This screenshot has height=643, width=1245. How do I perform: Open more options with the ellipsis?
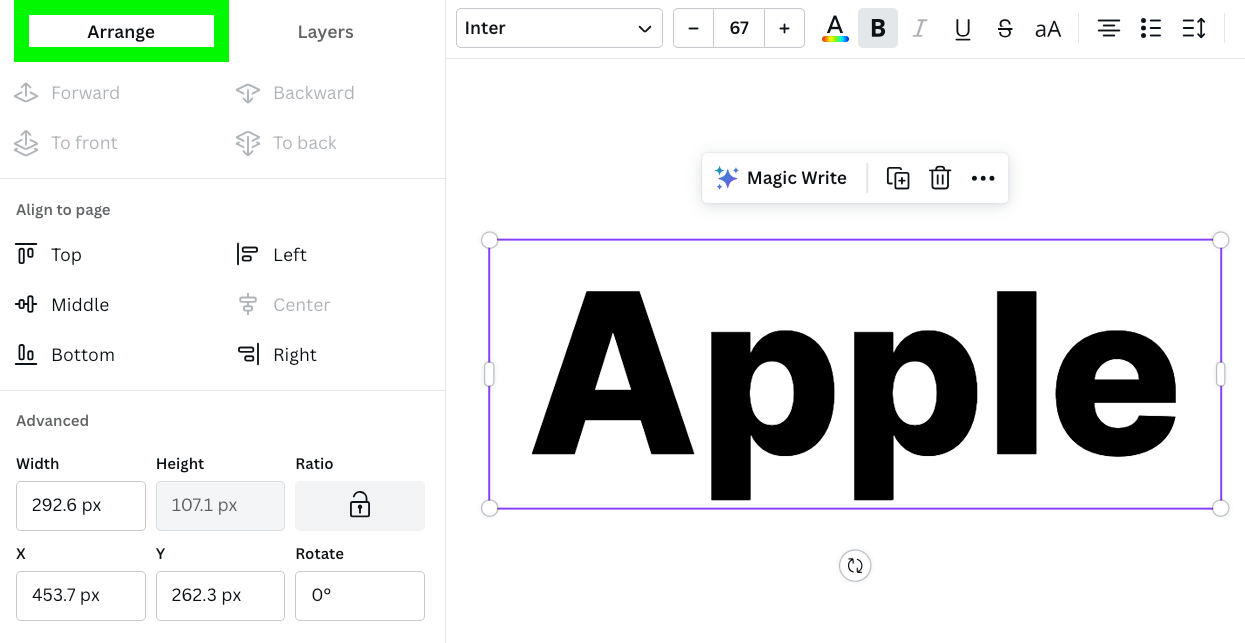click(x=983, y=177)
